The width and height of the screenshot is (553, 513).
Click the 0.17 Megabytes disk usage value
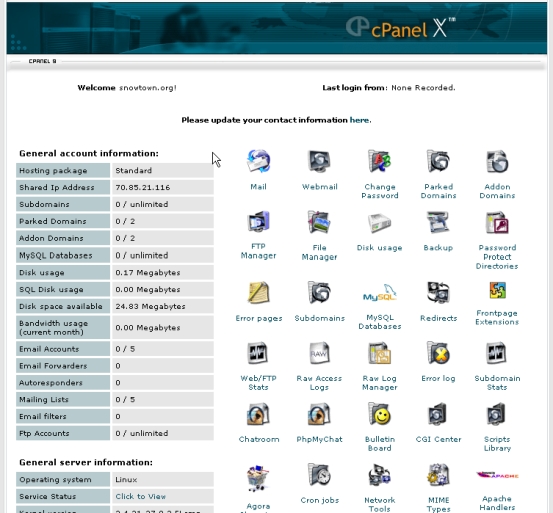pyautogui.click(x=148, y=273)
